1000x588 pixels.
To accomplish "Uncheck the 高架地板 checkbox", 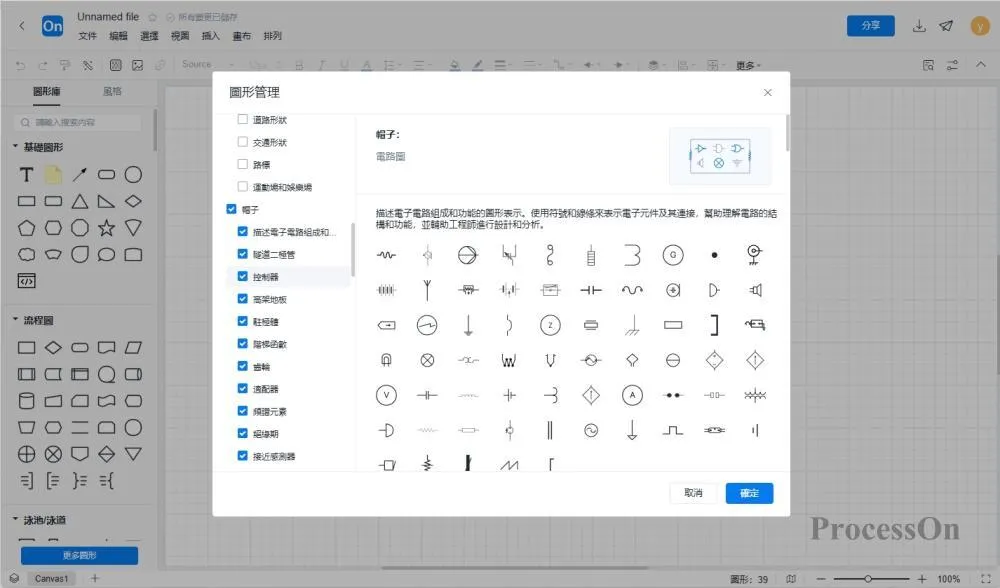I will [242, 298].
